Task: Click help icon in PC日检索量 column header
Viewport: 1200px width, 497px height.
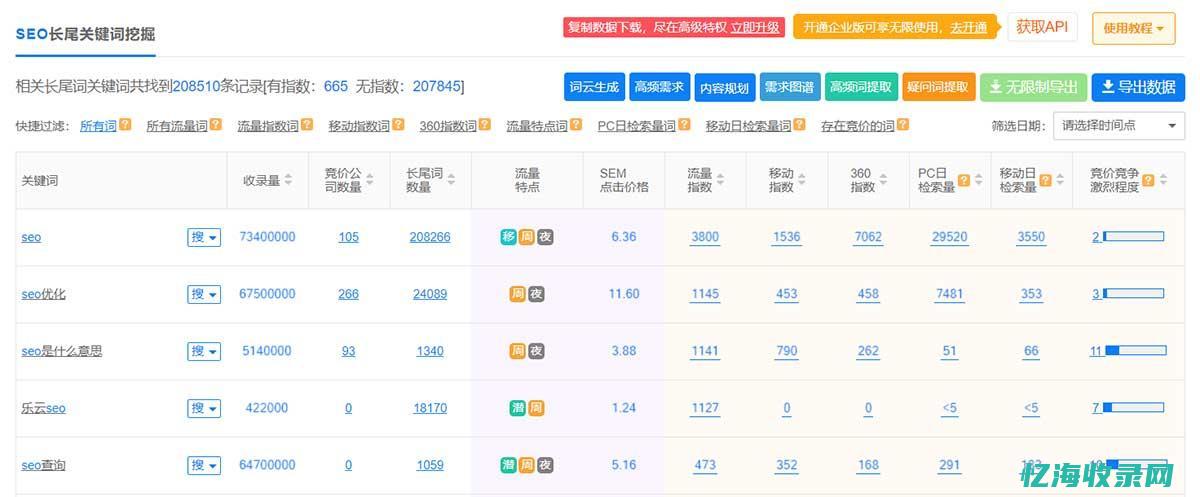Action: pos(964,181)
